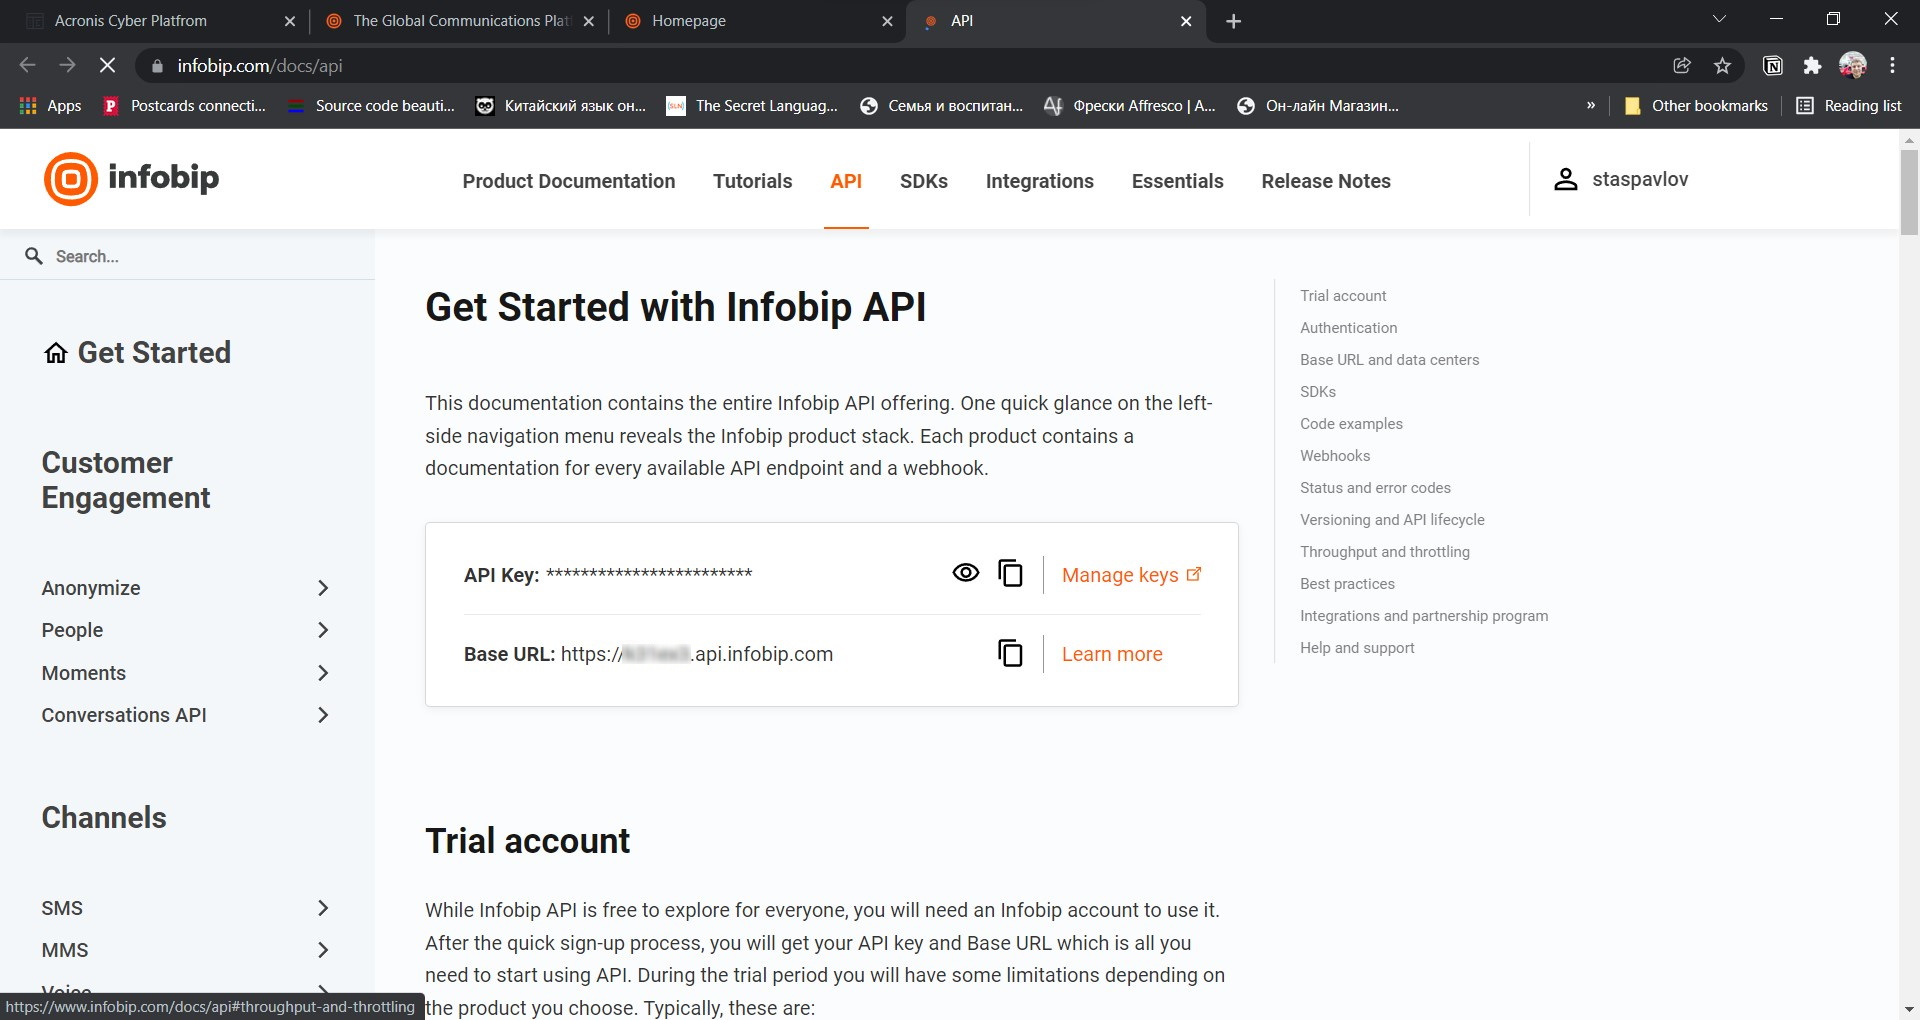Jump to Best practices section
Screen dimensions: 1920x1020
pos(1347,584)
